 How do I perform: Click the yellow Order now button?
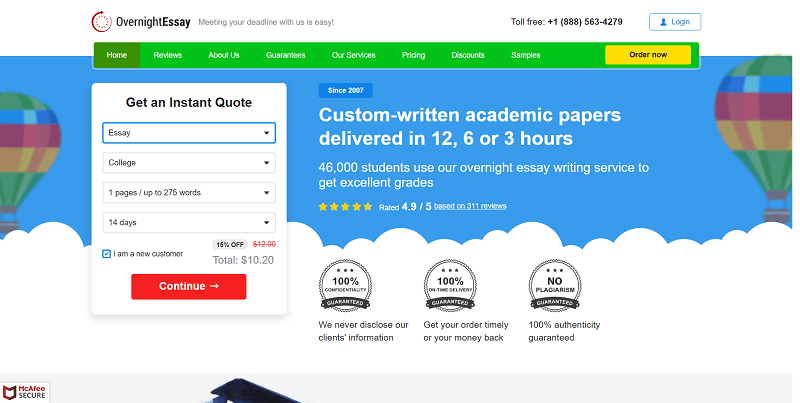pos(648,55)
